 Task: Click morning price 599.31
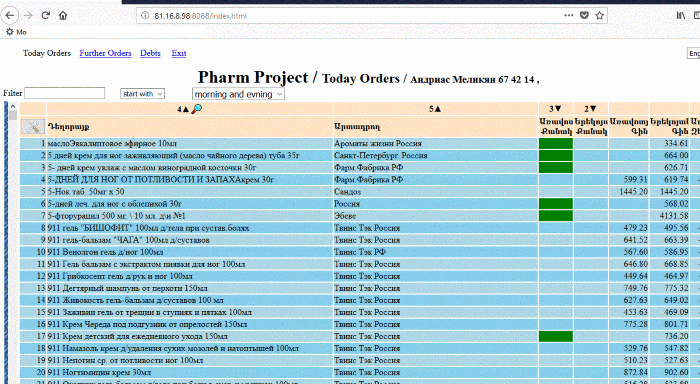[x=636, y=179]
